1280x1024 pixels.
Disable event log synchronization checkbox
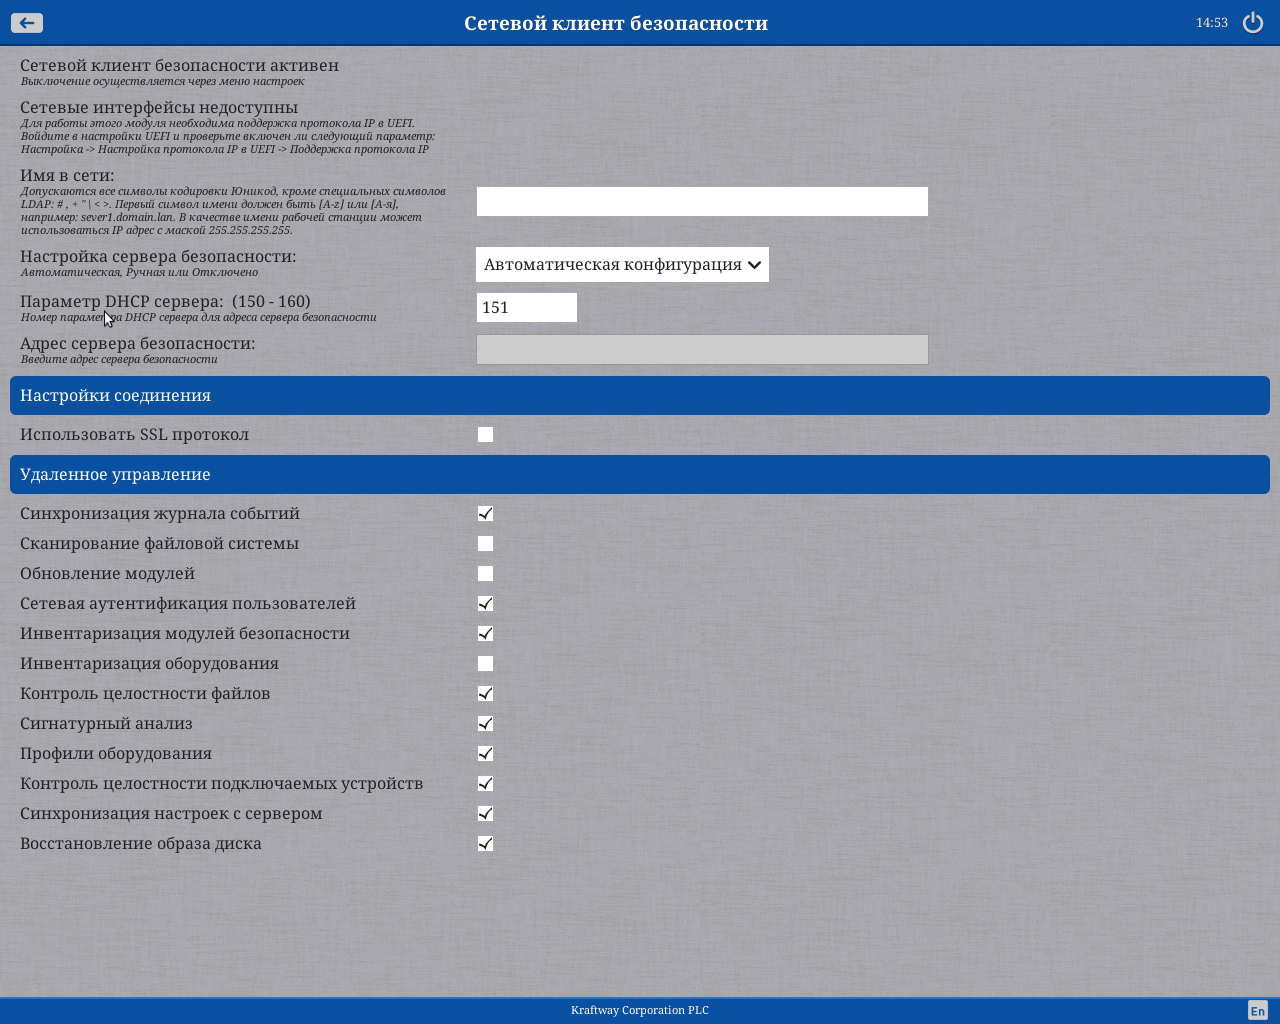485,514
